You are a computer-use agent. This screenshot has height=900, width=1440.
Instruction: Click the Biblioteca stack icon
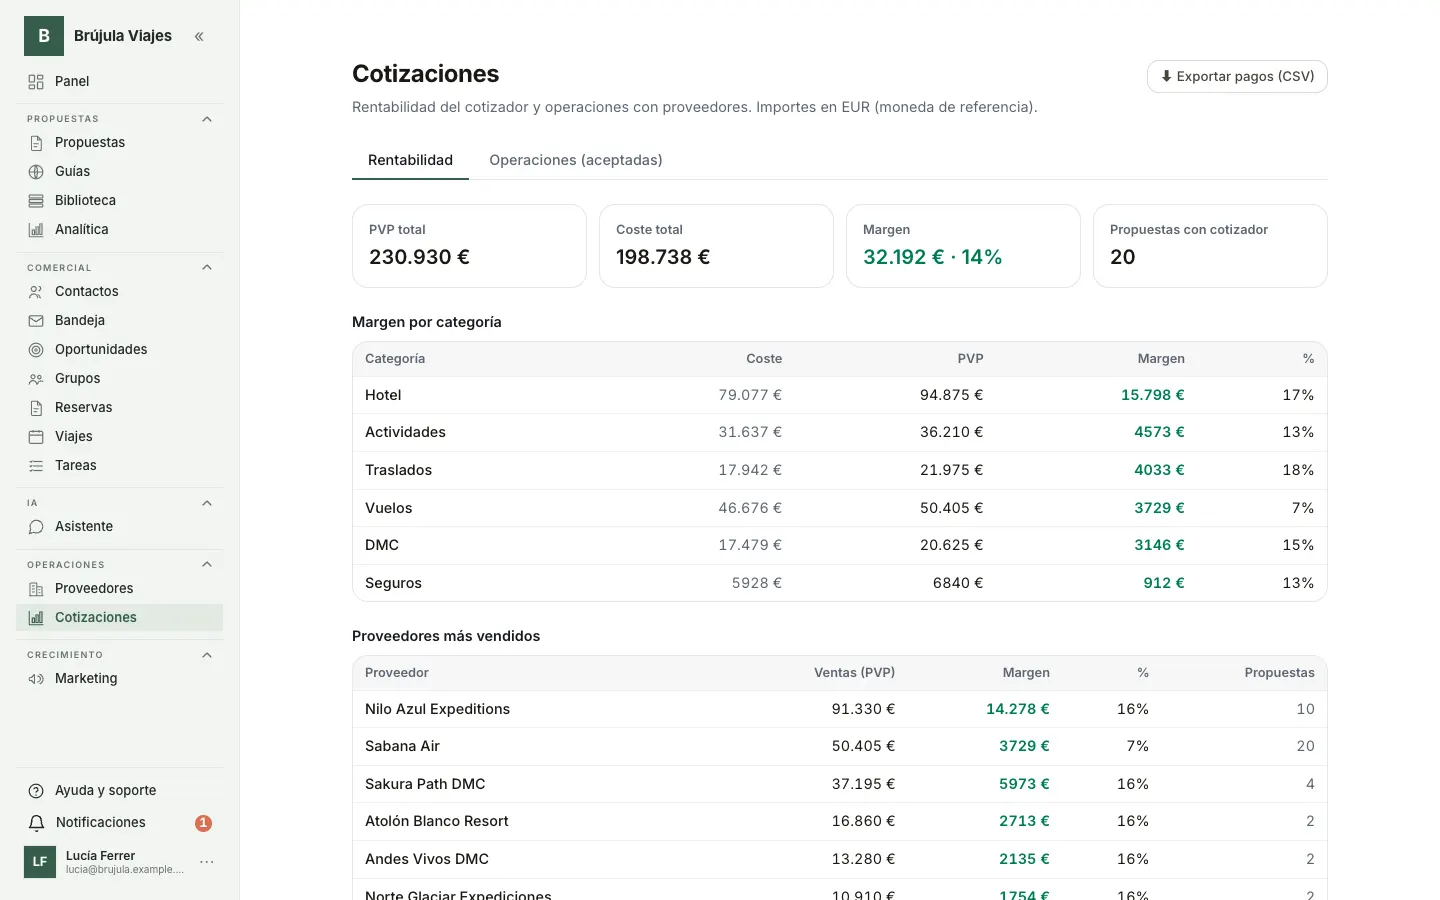(36, 201)
